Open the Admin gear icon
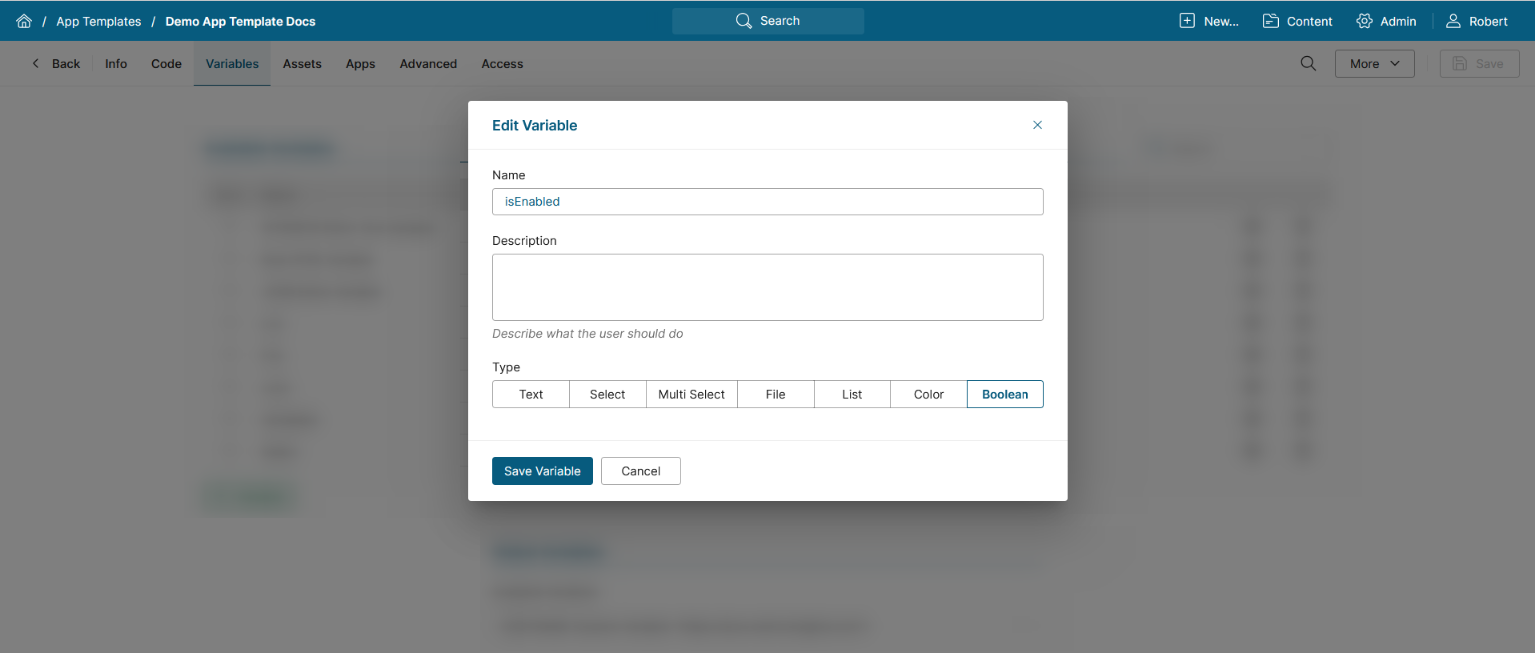The image size is (1535, 653). tap(1364, 21)
